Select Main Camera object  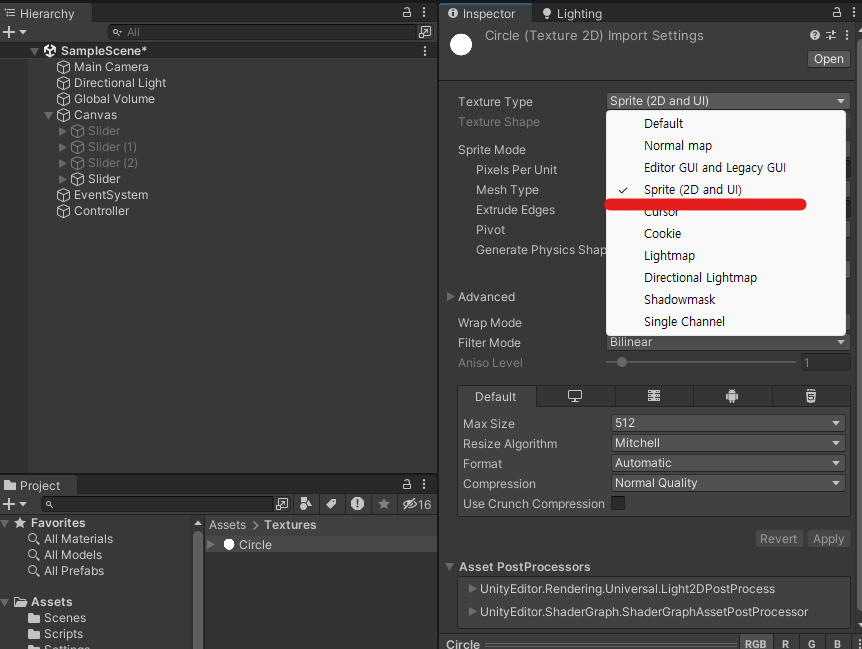pos(111,66)
